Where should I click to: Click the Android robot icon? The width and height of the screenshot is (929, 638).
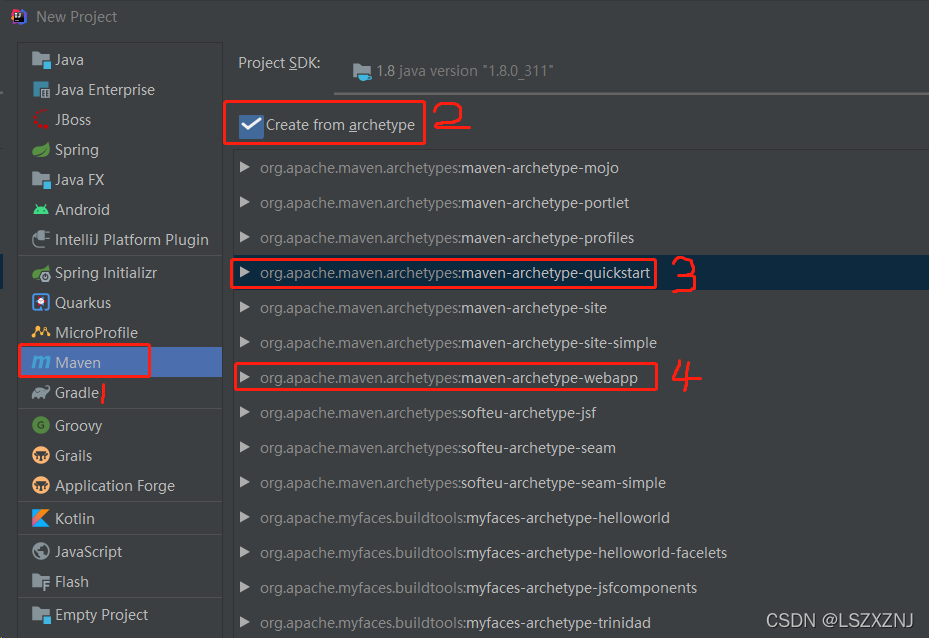[x=41, y=210]
